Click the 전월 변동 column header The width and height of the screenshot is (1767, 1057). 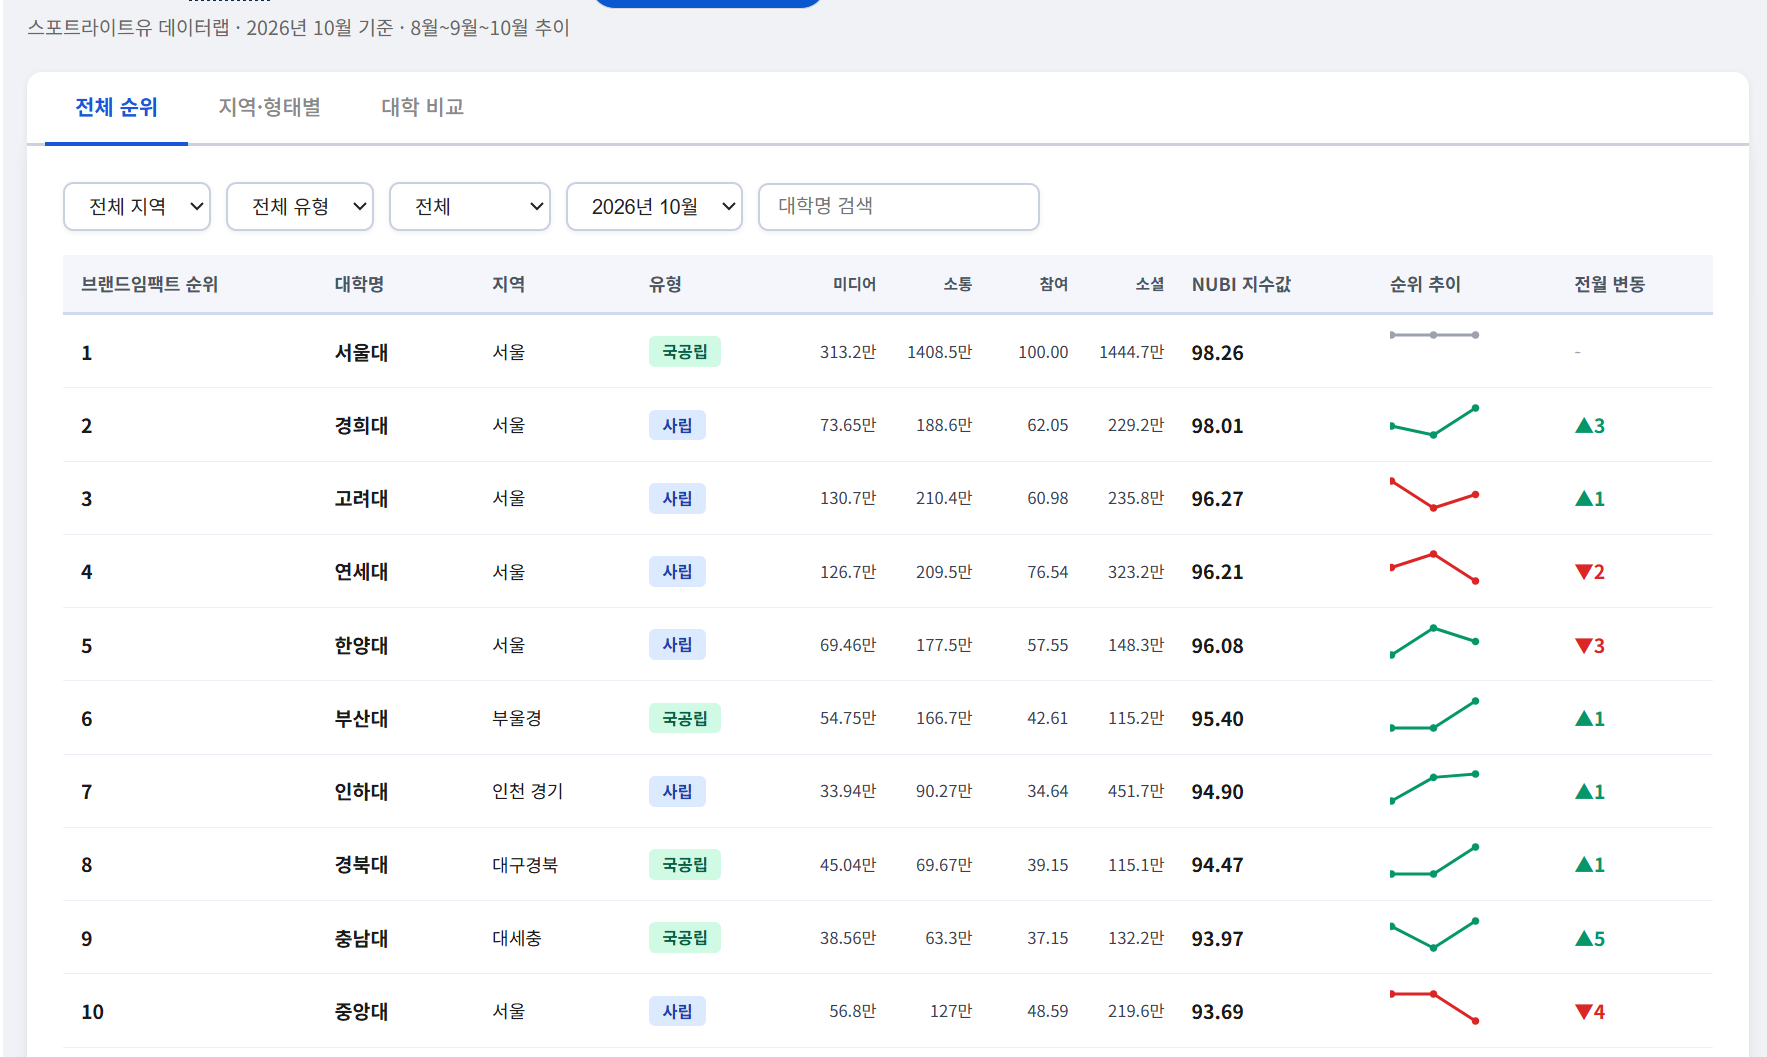(1610, 285)
